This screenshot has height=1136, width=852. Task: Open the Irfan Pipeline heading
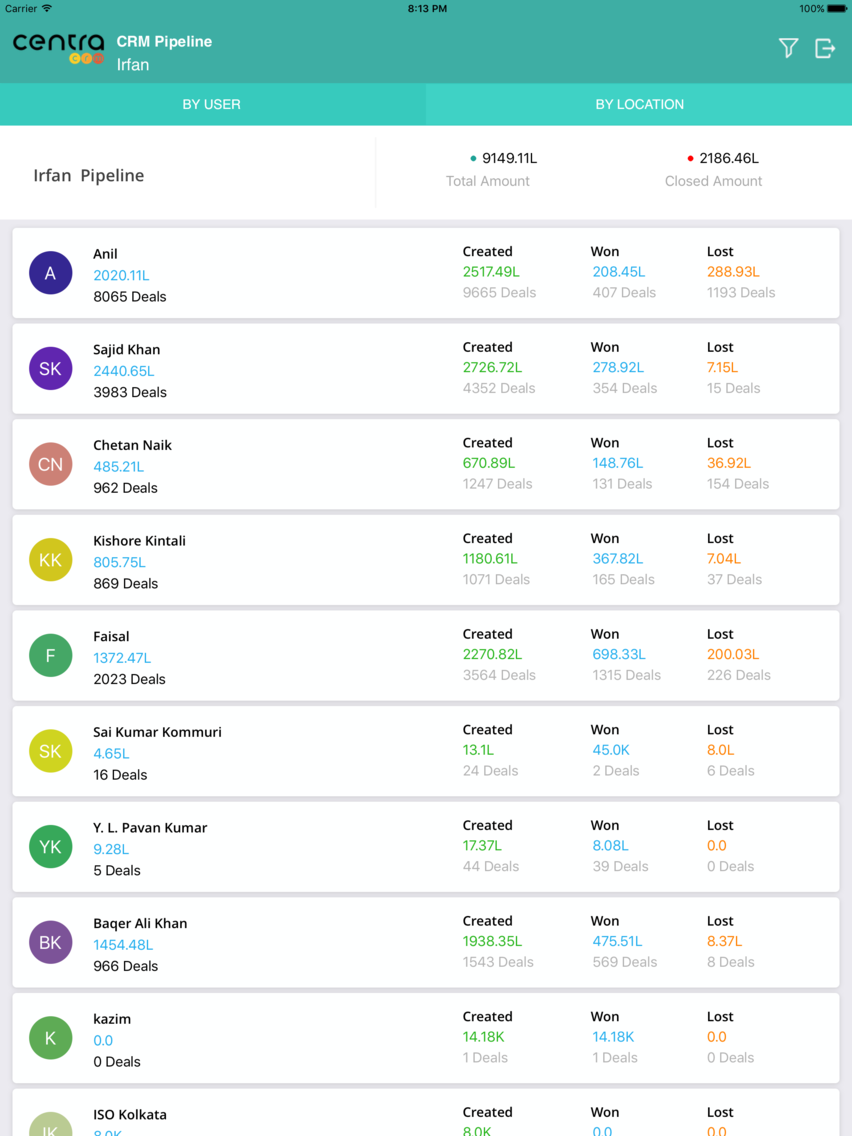point(88,174)
